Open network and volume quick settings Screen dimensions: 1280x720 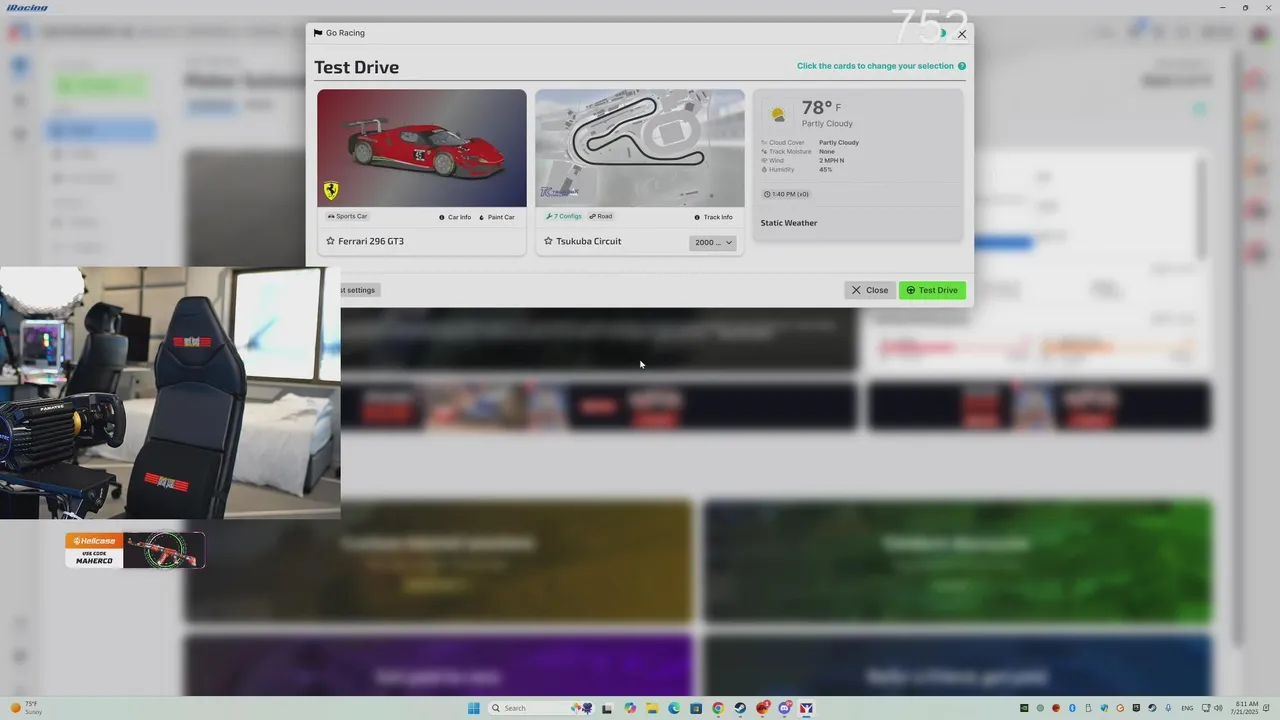[1211, 708]
